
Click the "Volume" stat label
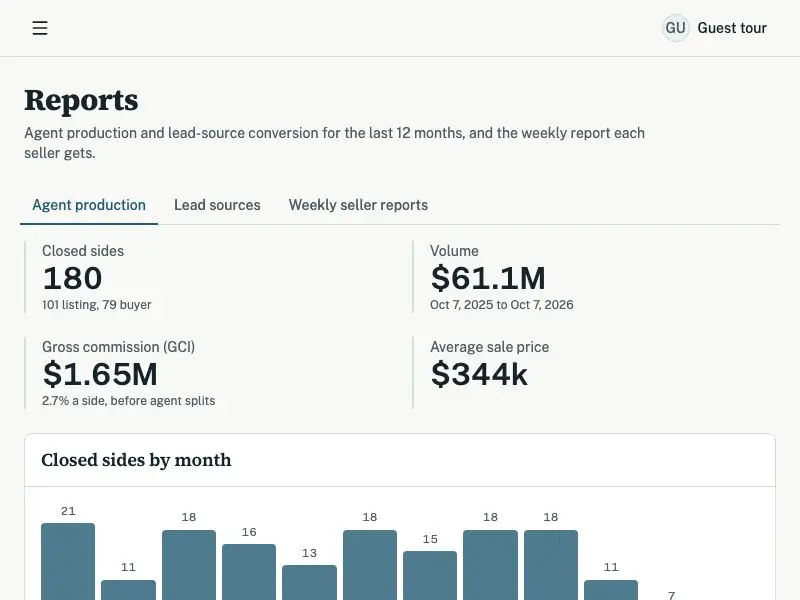tap(454, 251)
